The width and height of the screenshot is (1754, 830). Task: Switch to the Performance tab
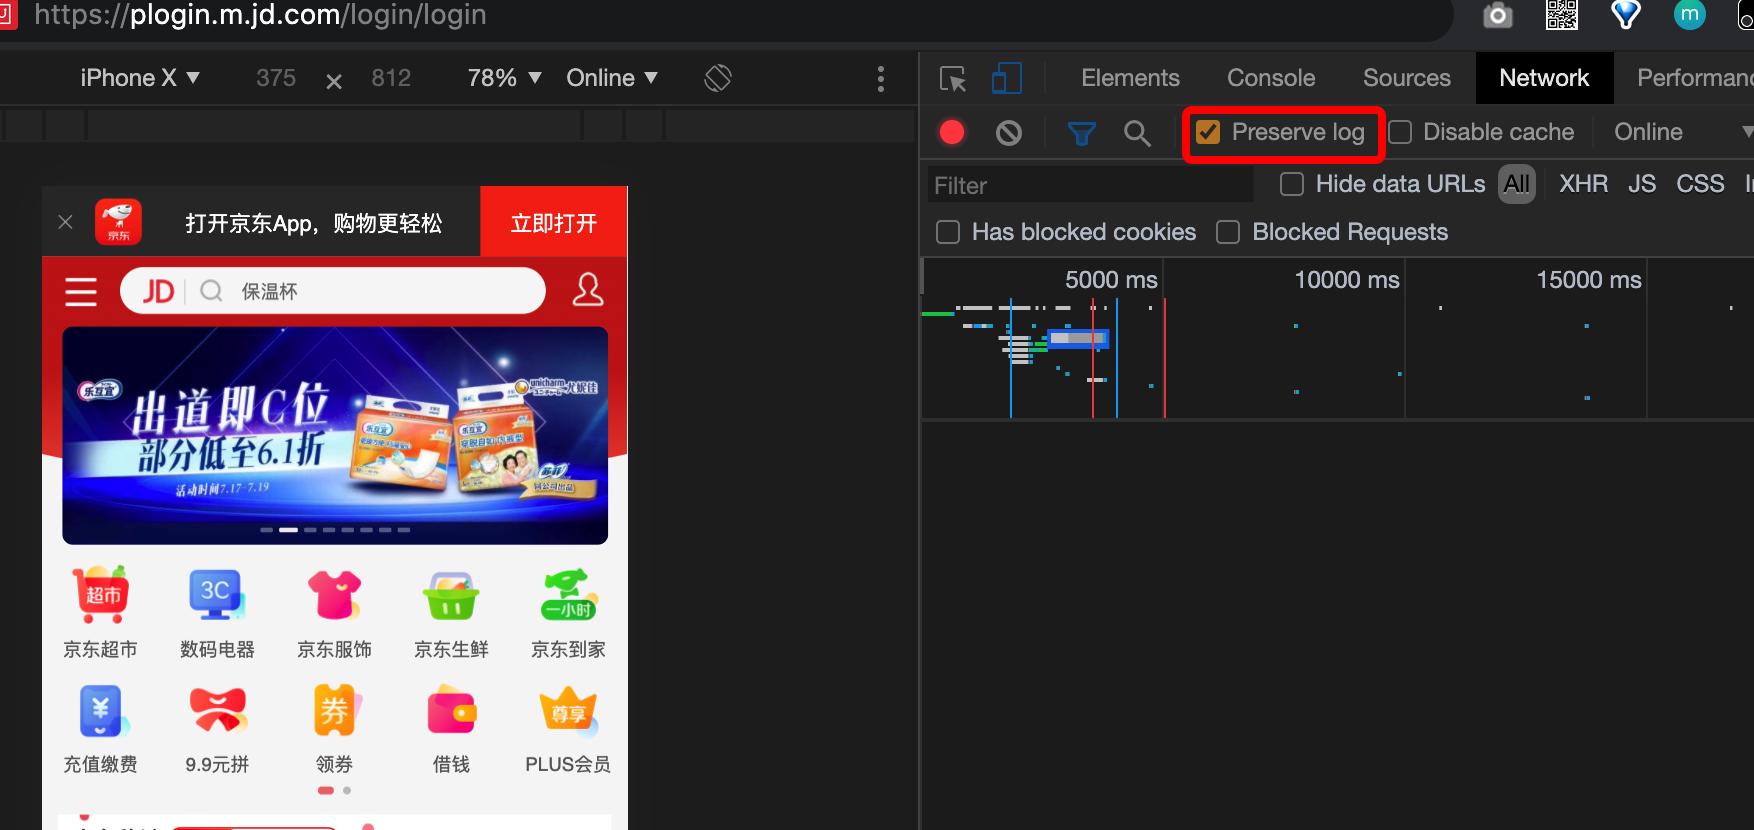[x=1695, y=78]
